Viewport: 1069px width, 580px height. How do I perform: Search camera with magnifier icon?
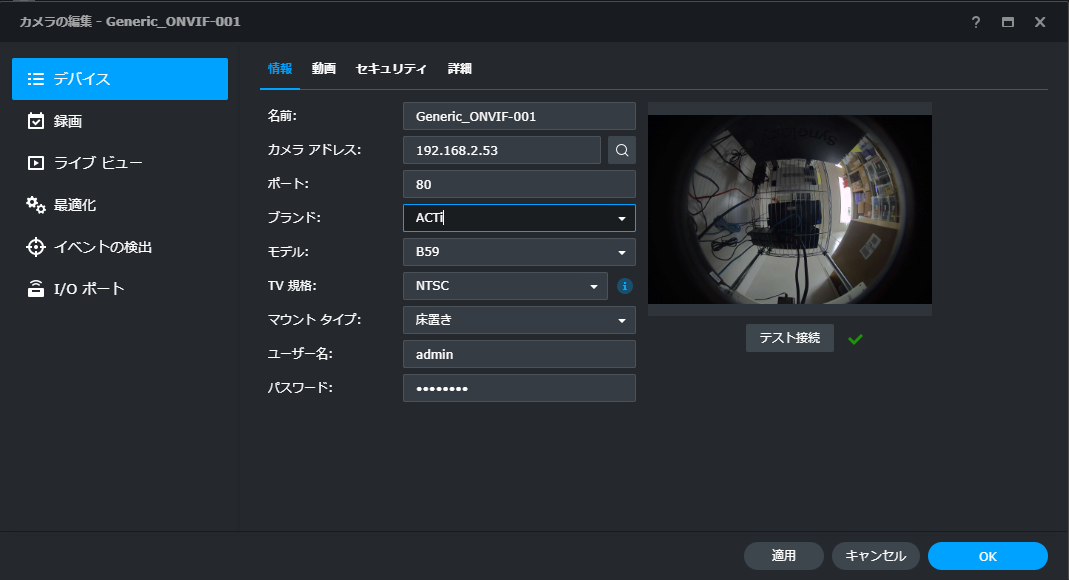(622, 150)
